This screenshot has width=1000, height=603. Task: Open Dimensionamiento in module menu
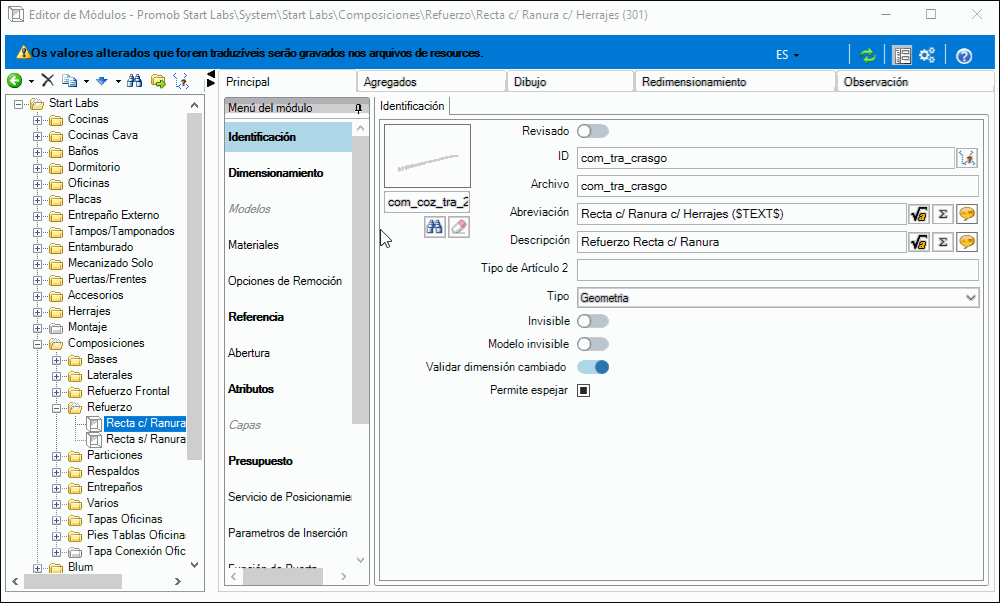276,173
